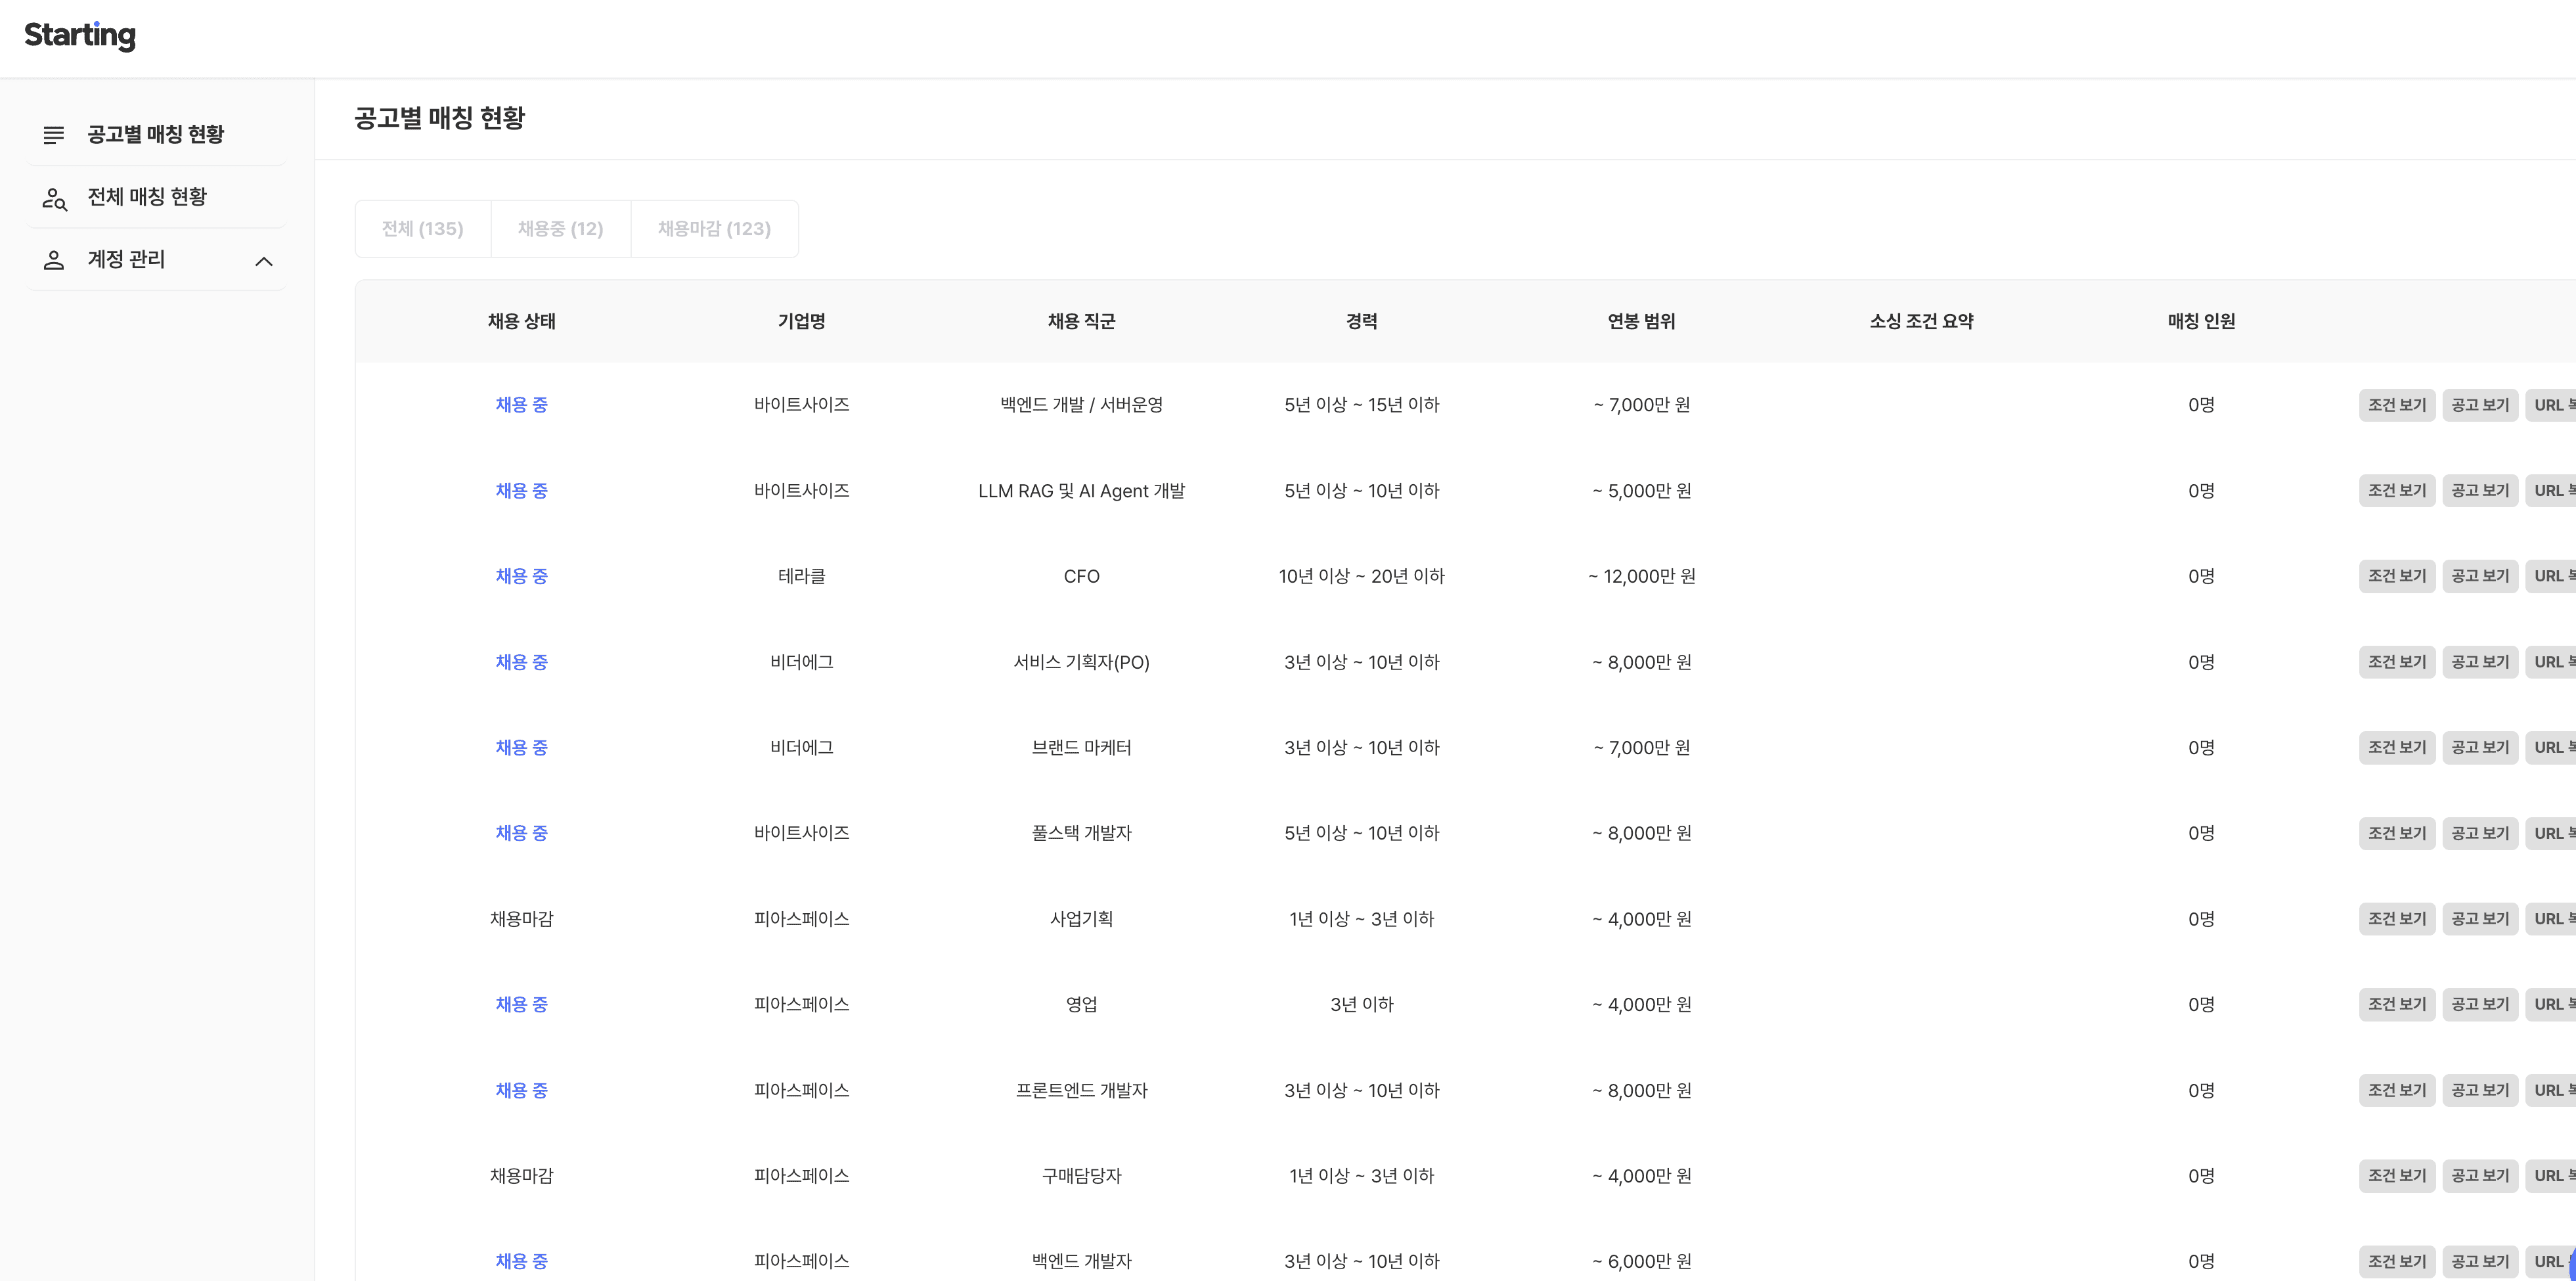Switch to the 채용마감 (123) tab
This screenshot has height=1281, width=2576.
(714, 229)
